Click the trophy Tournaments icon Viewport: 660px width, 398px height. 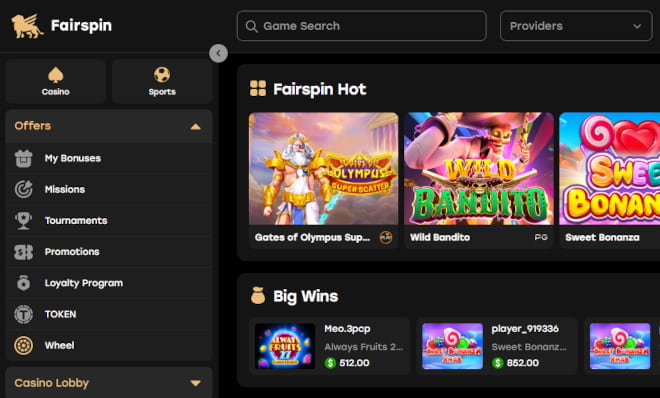[24, 220]
